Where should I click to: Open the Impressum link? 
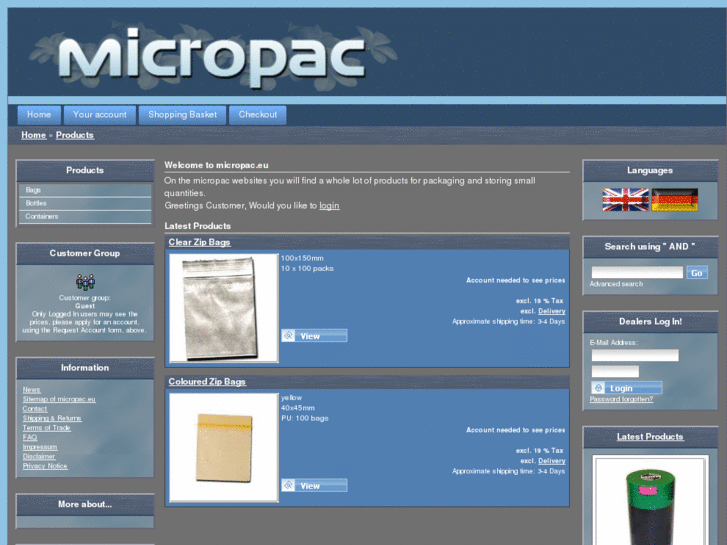tap(40, 447)
